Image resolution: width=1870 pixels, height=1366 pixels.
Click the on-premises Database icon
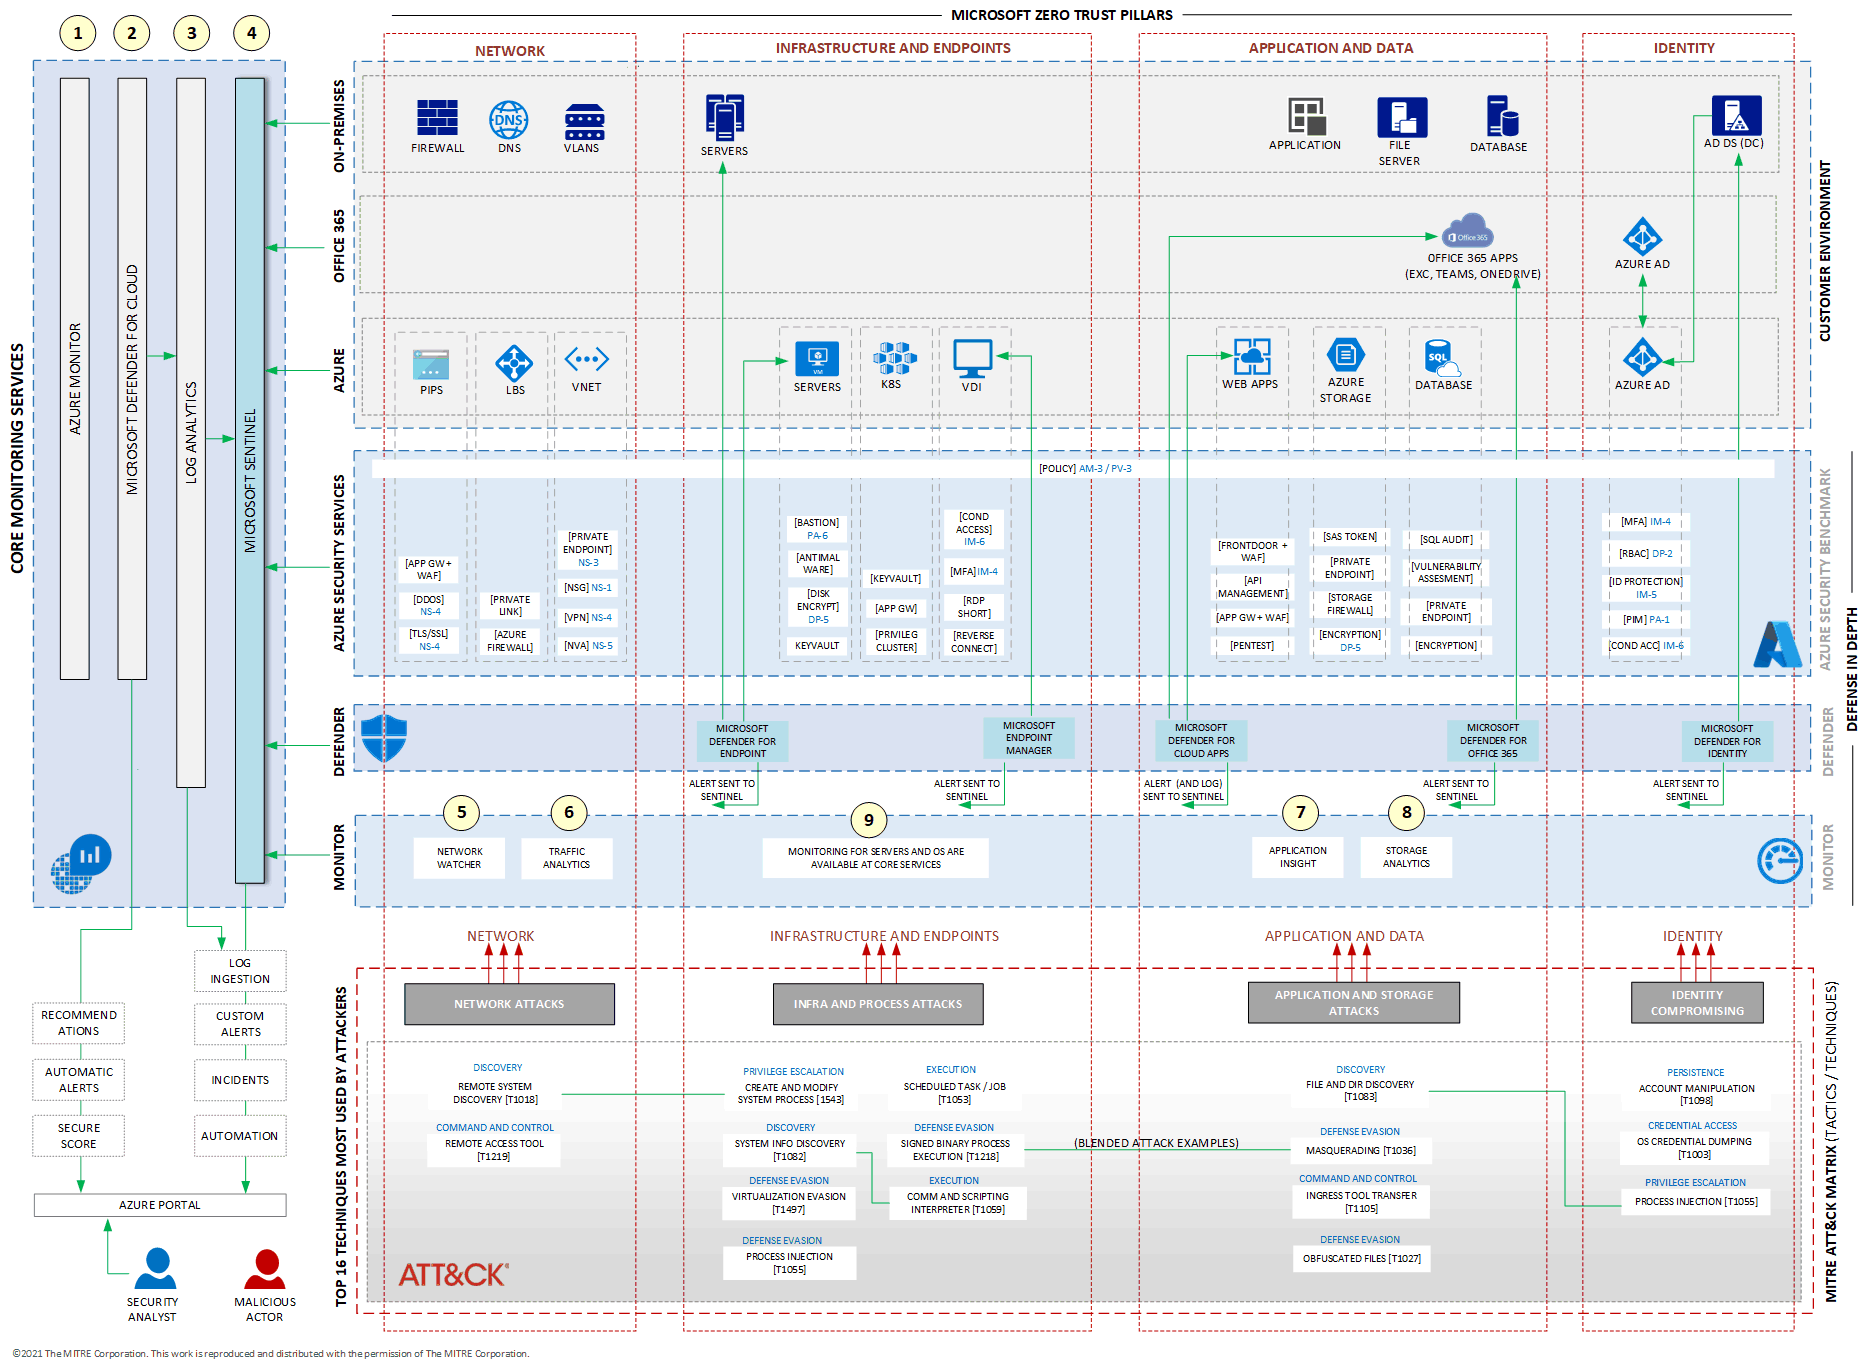point(1502,116)
